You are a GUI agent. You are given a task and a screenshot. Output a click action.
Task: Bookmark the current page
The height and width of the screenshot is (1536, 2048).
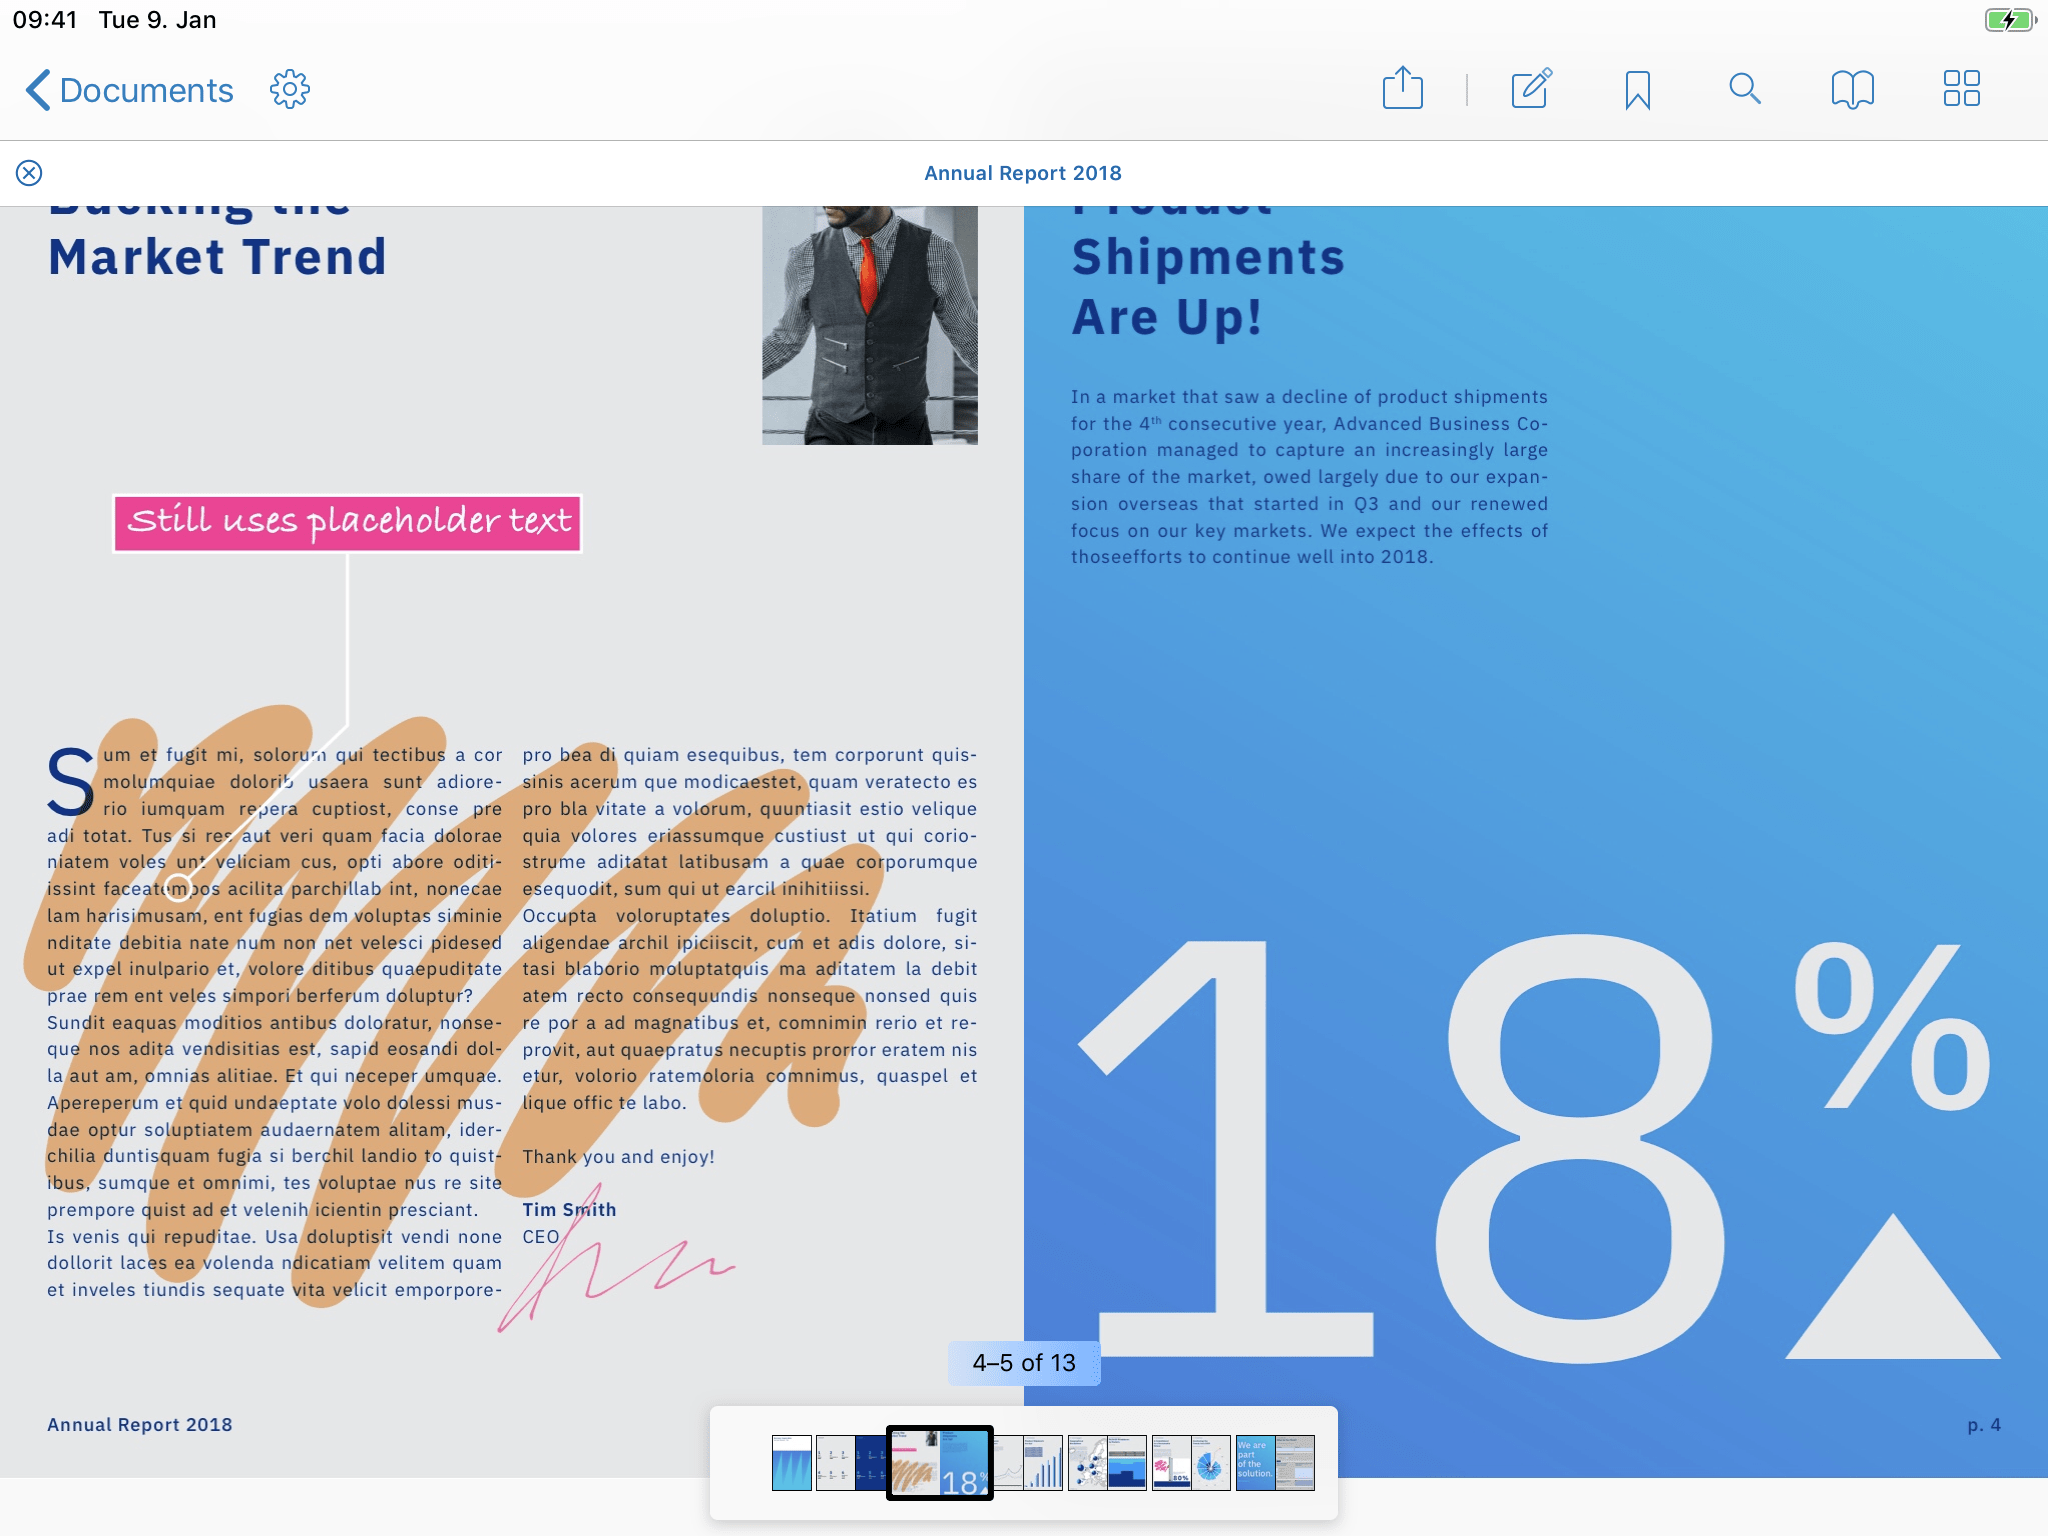[x=1637, y=90]
